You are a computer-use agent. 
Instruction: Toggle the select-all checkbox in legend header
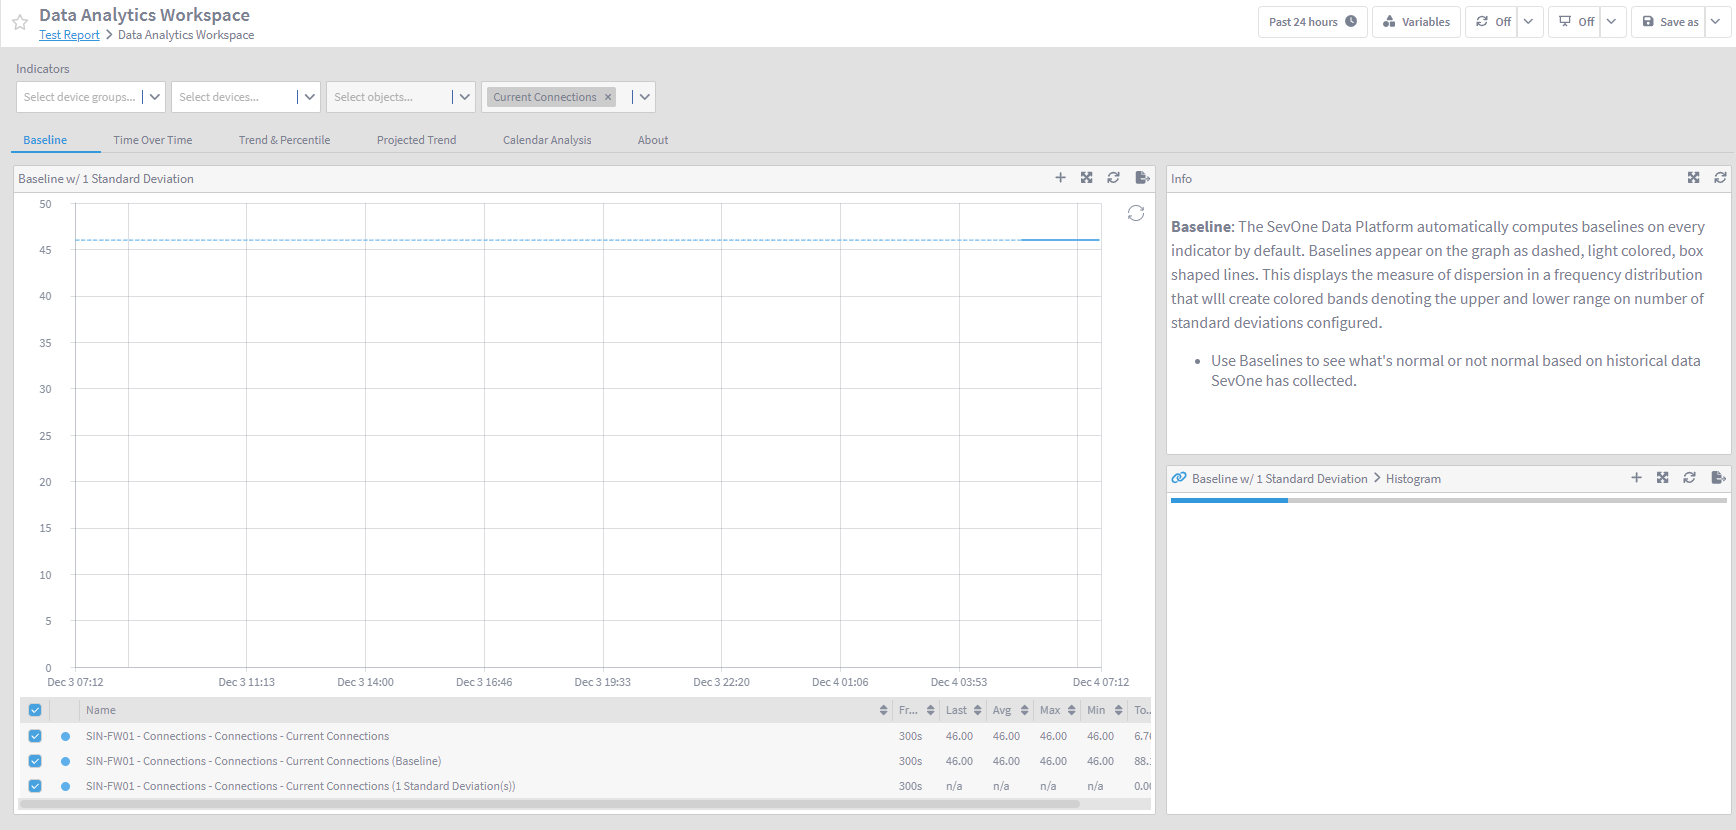[35, 710]
